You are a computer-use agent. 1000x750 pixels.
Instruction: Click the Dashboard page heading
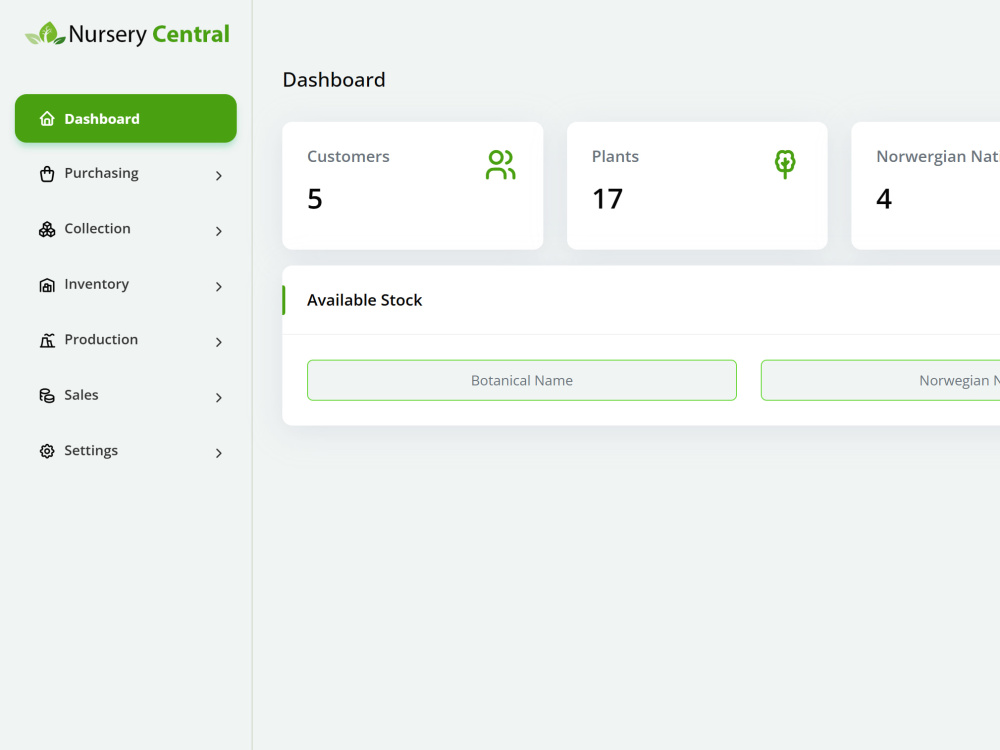click(x=334, y=80)
